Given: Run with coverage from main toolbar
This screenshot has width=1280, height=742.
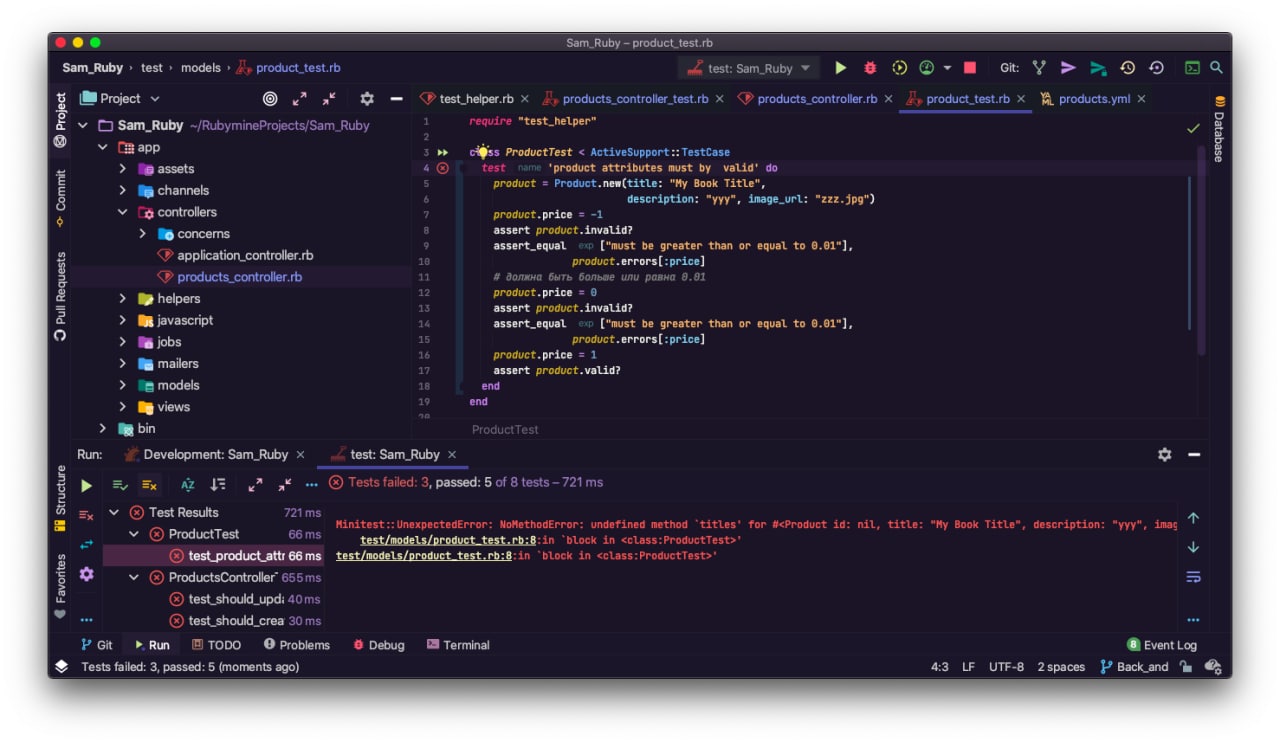Looking at the screenshot, I should pos(899,68).
